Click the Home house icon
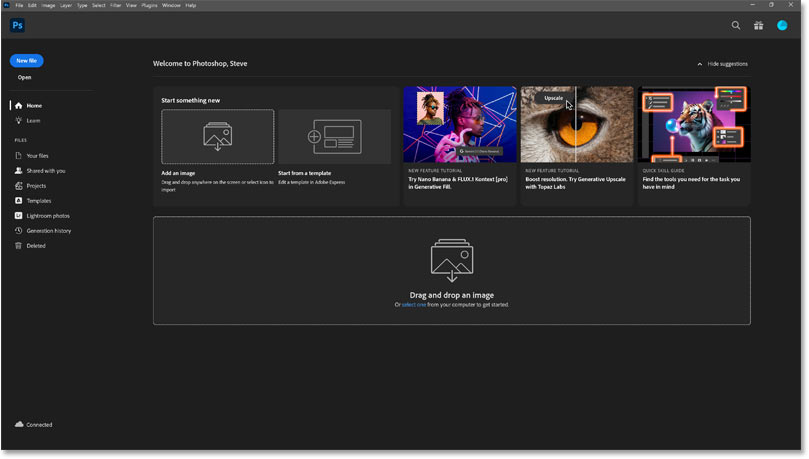 coord(19,106)
